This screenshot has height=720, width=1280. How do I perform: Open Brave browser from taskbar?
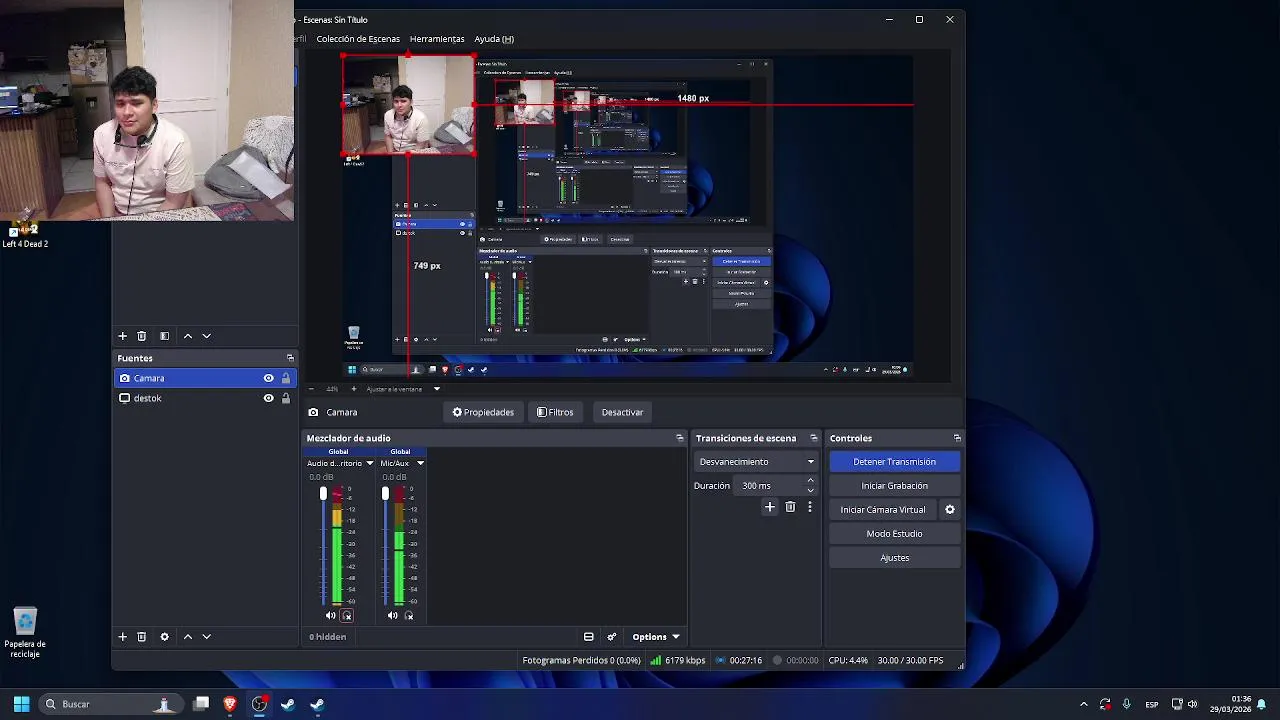point(230,704)
